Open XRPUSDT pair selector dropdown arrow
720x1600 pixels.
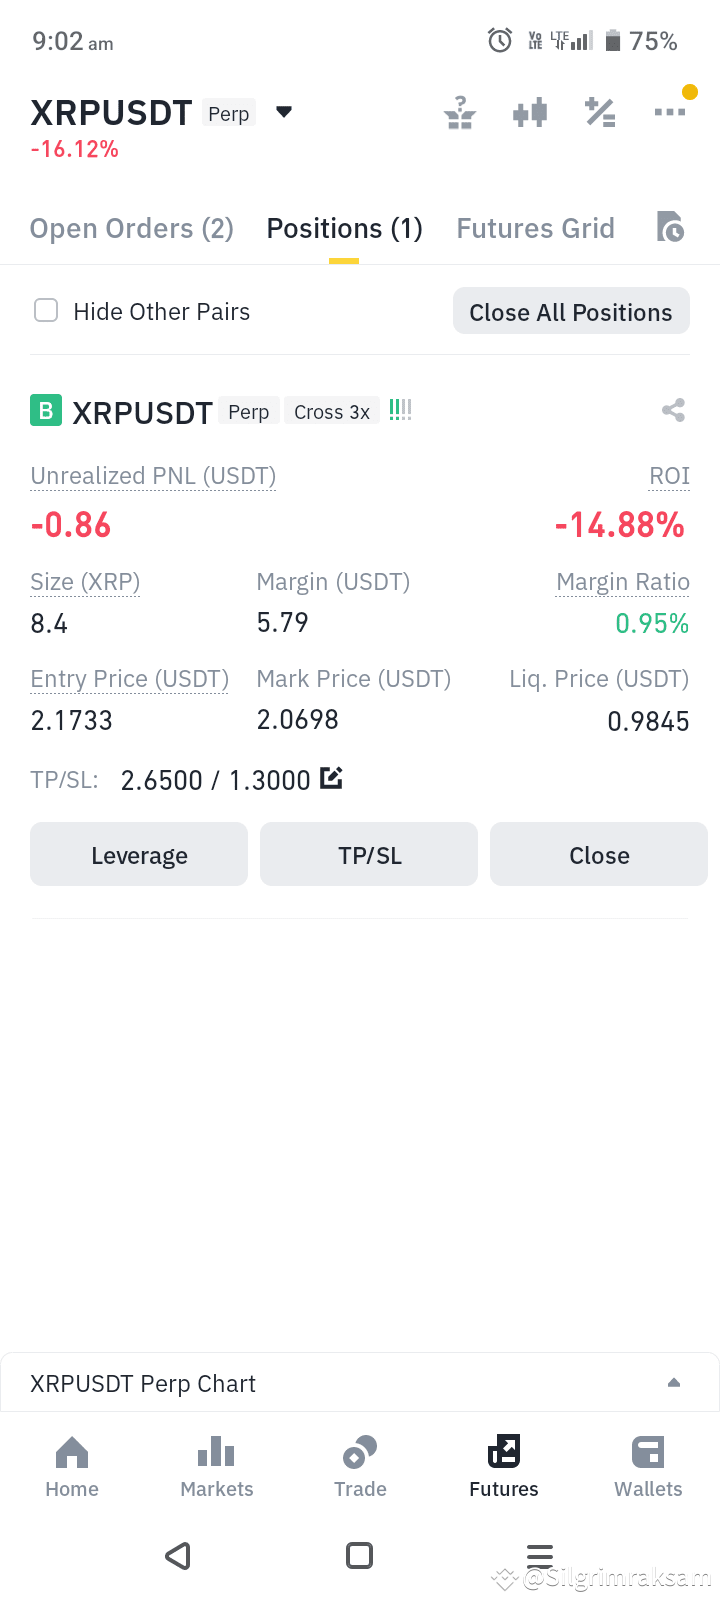click(x=284, y=112)
